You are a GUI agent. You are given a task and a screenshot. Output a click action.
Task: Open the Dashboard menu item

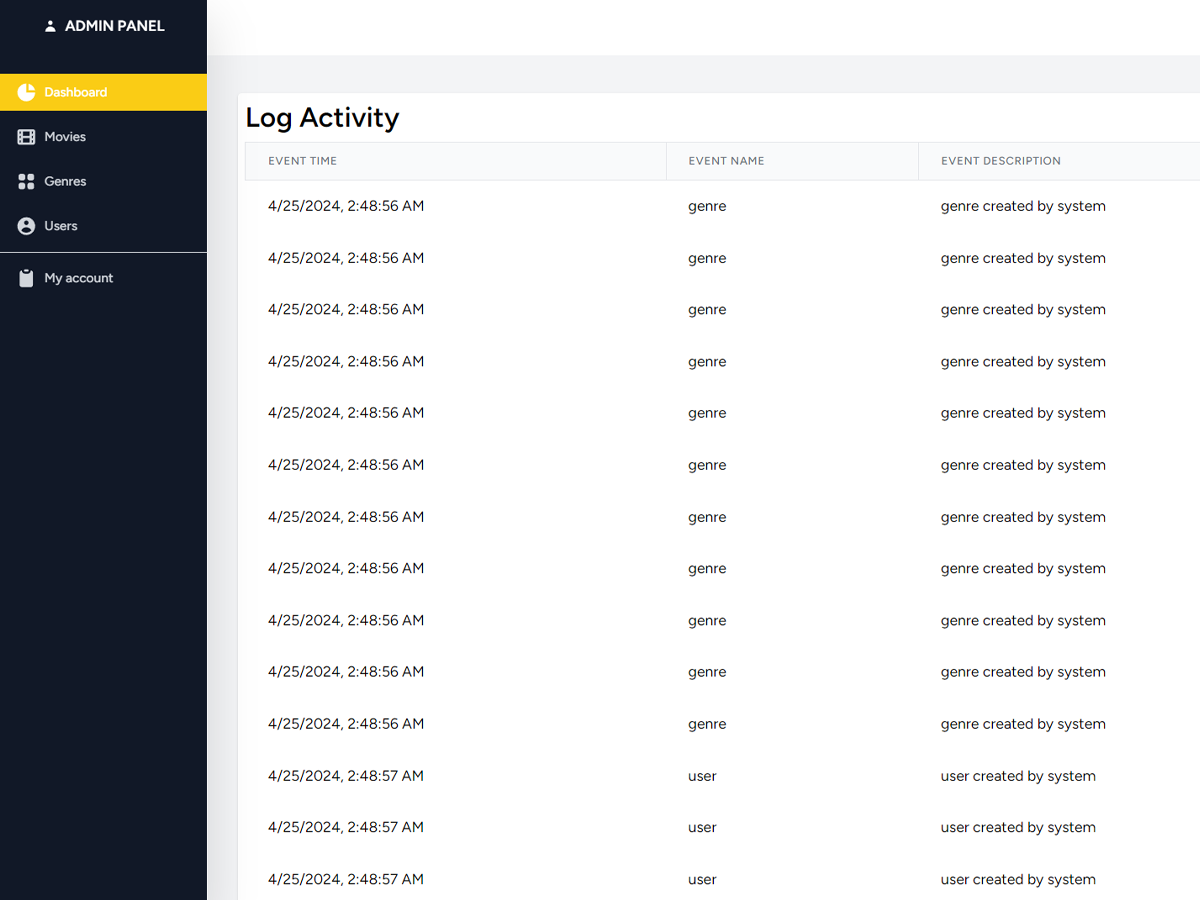point(76,92)
